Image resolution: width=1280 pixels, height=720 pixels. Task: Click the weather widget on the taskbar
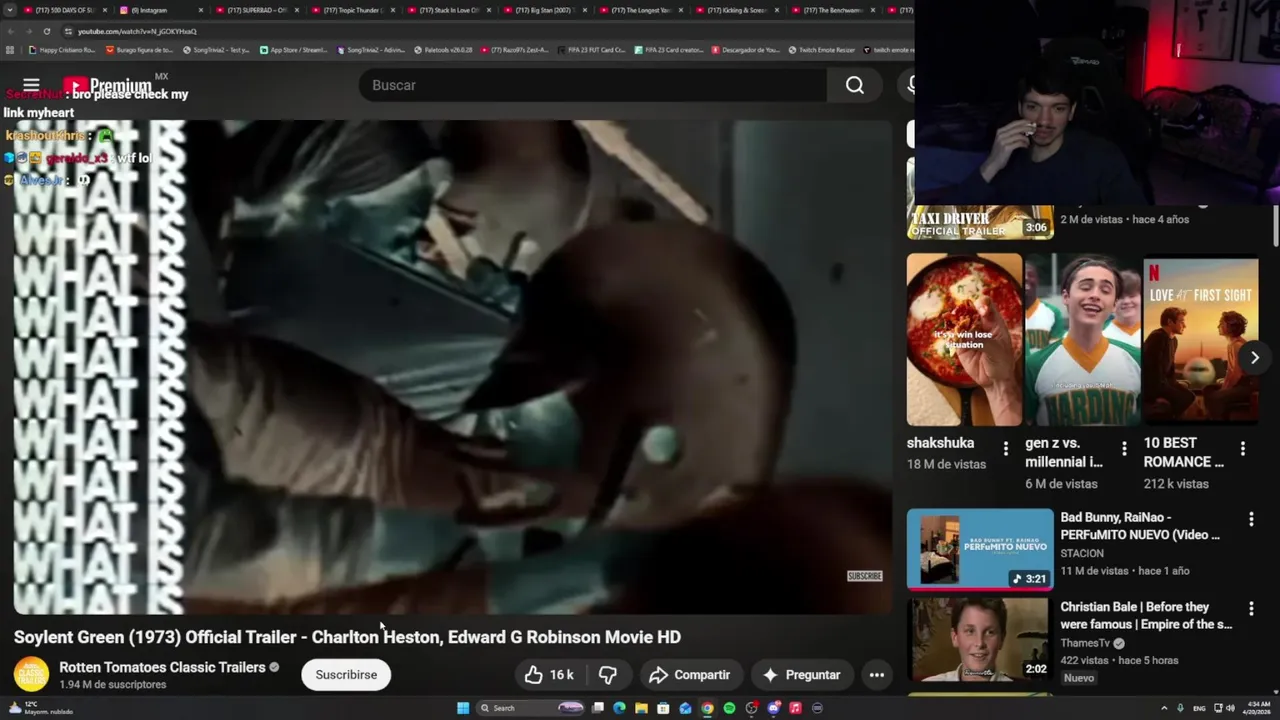(40, 708)
